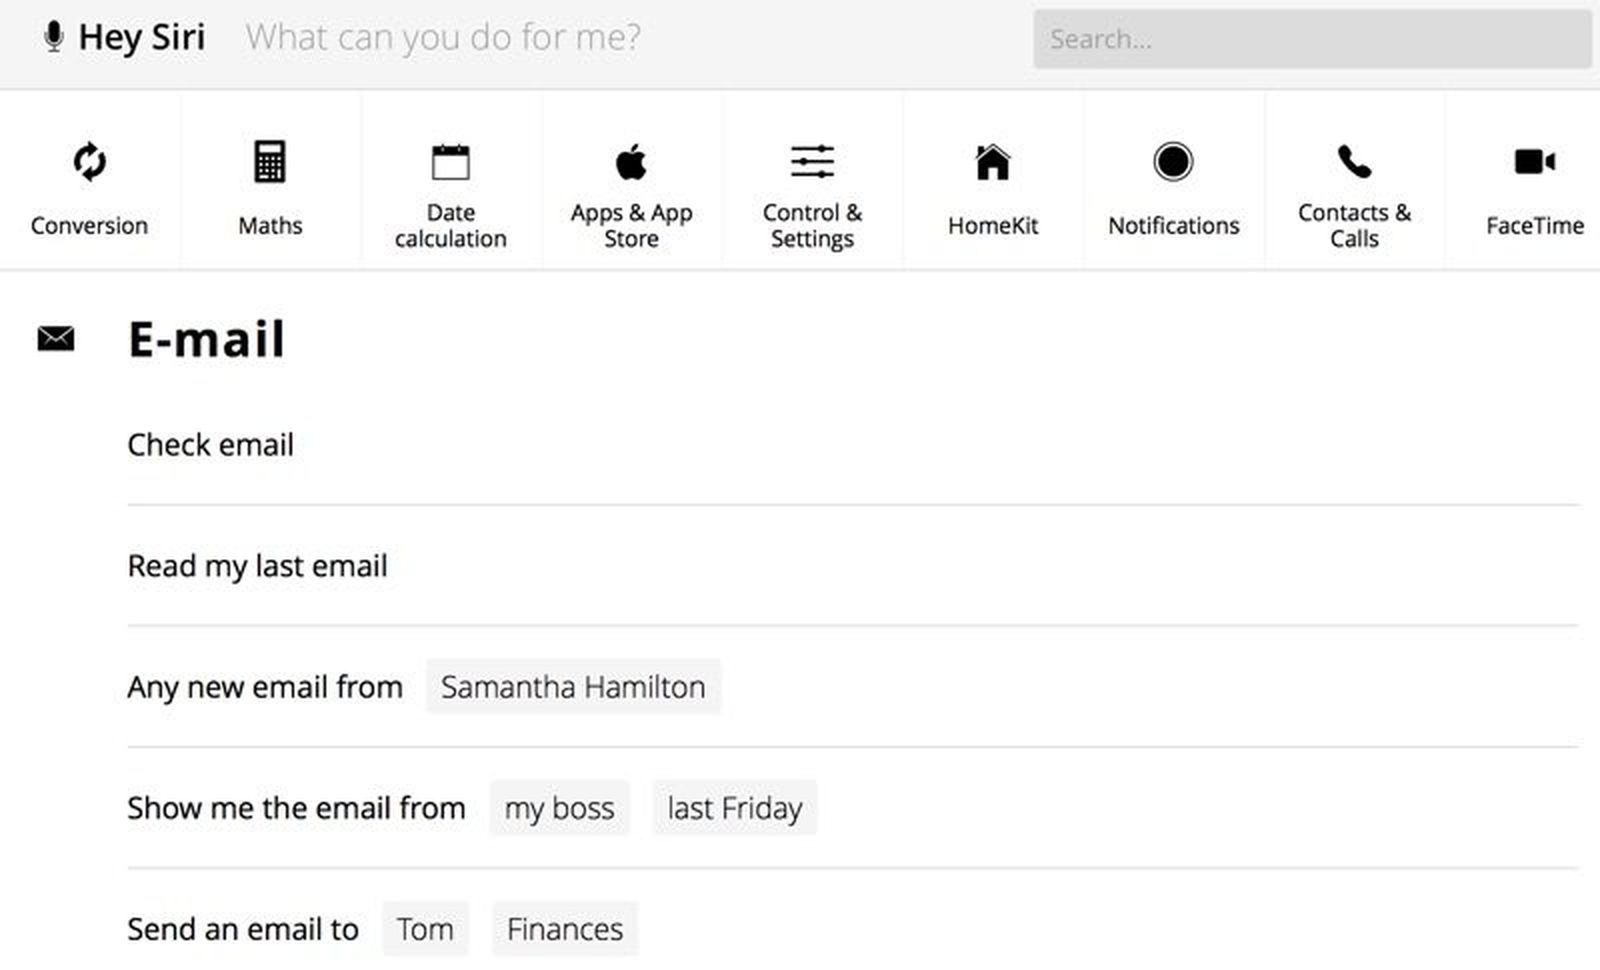Click the Date calculation calendar icon
Viewport: 1600px width, 970px height.
(450, 160)
